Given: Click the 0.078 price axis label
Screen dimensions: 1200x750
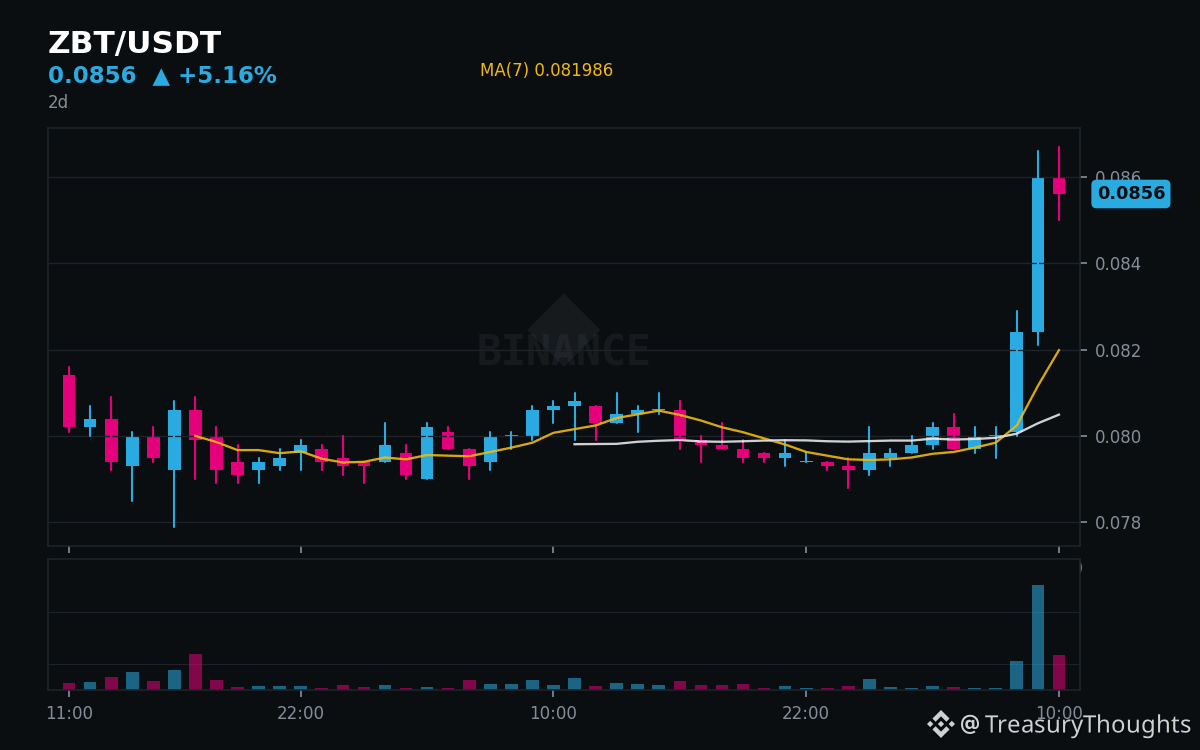Looking at the screenshot, I should click(1118, 523).
